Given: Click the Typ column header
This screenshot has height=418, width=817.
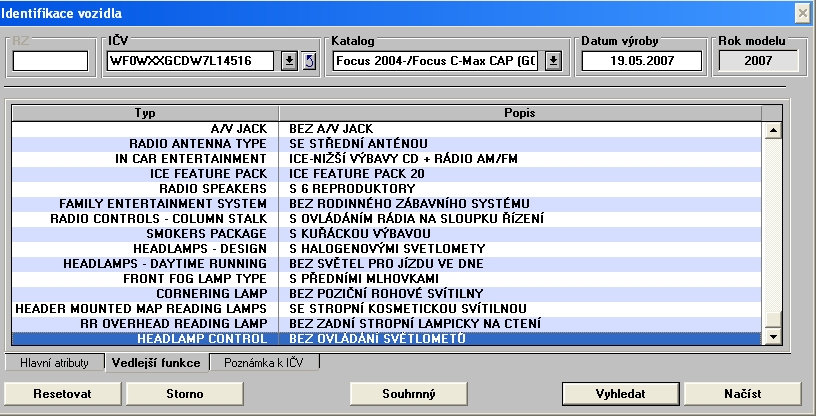Looking at the screenshot, I should pos(145,112).
